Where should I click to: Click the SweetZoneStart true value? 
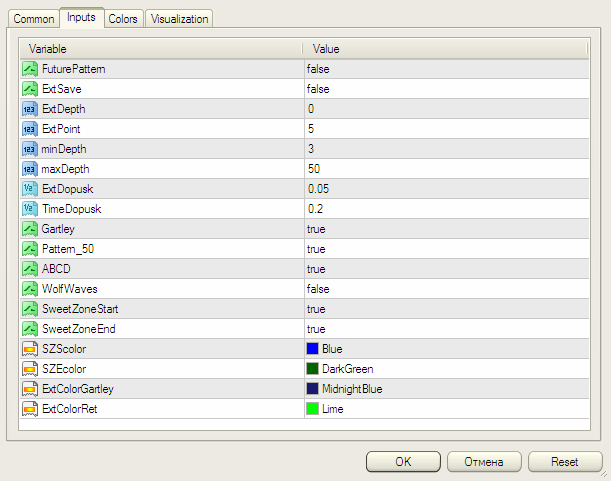click(316, 309)
